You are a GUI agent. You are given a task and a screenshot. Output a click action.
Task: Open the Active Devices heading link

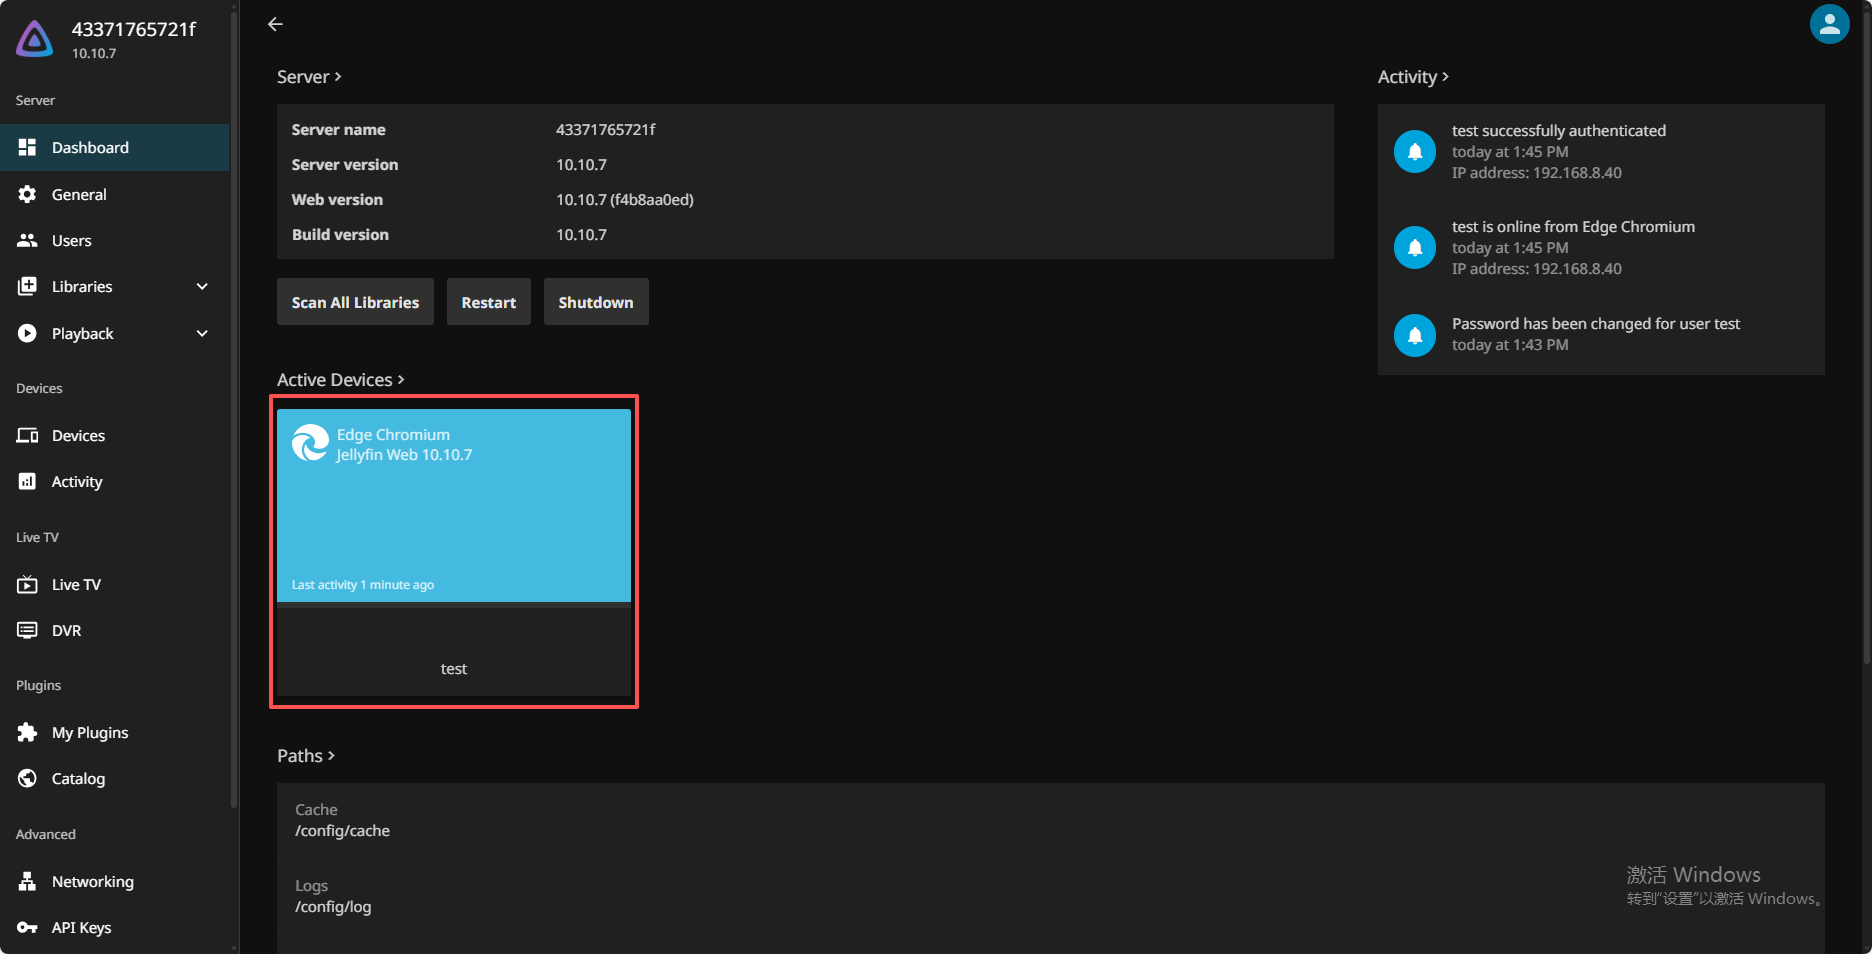point(341,380)
